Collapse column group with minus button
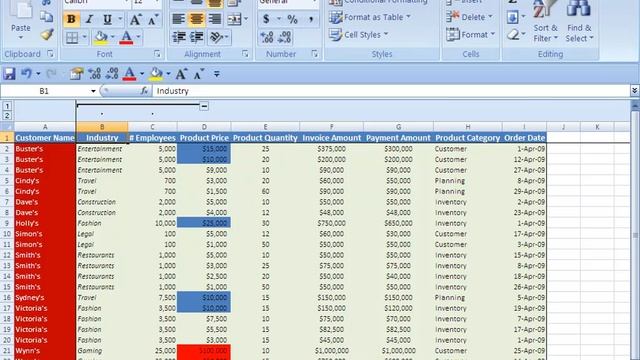 204,106
